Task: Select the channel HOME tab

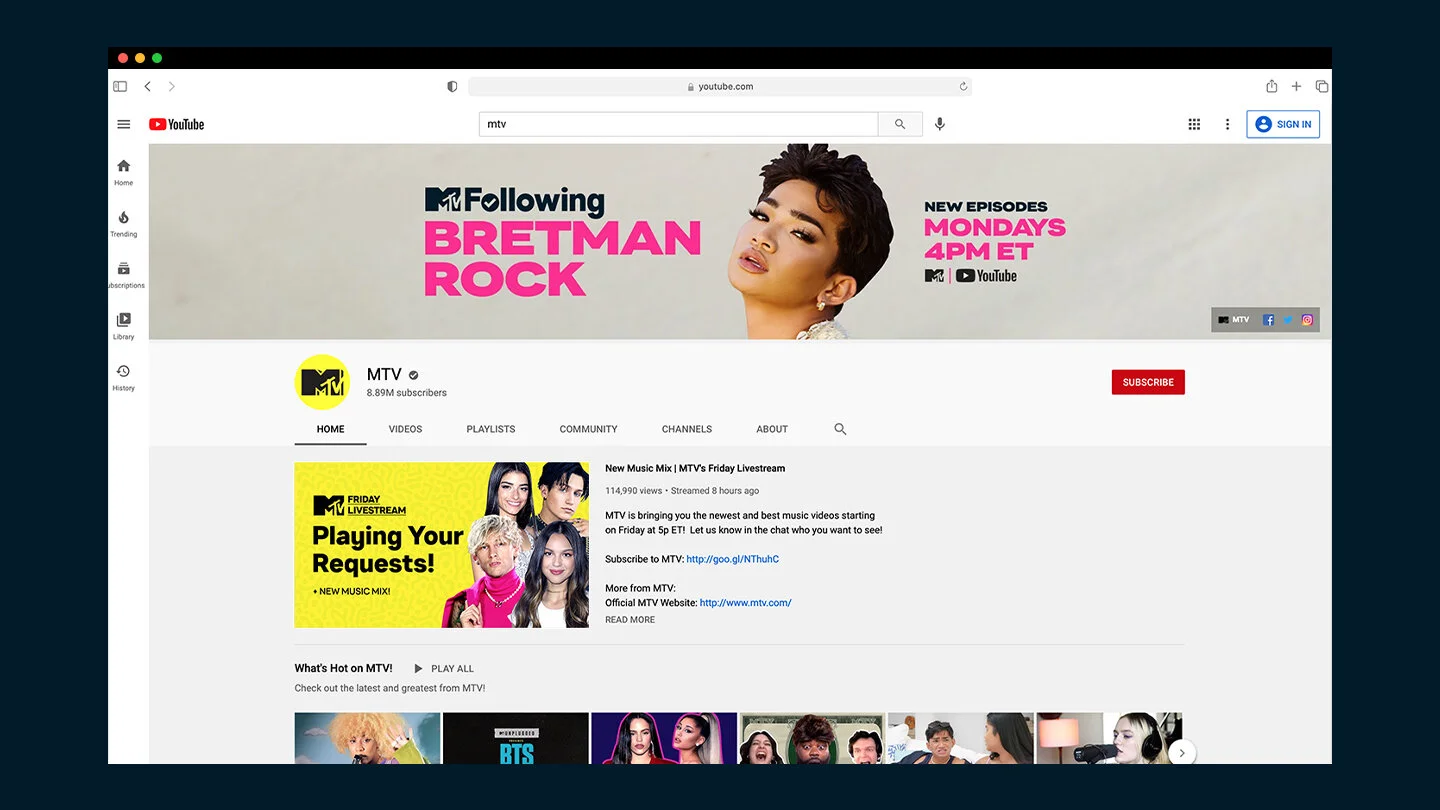Action: coord(331,429)
